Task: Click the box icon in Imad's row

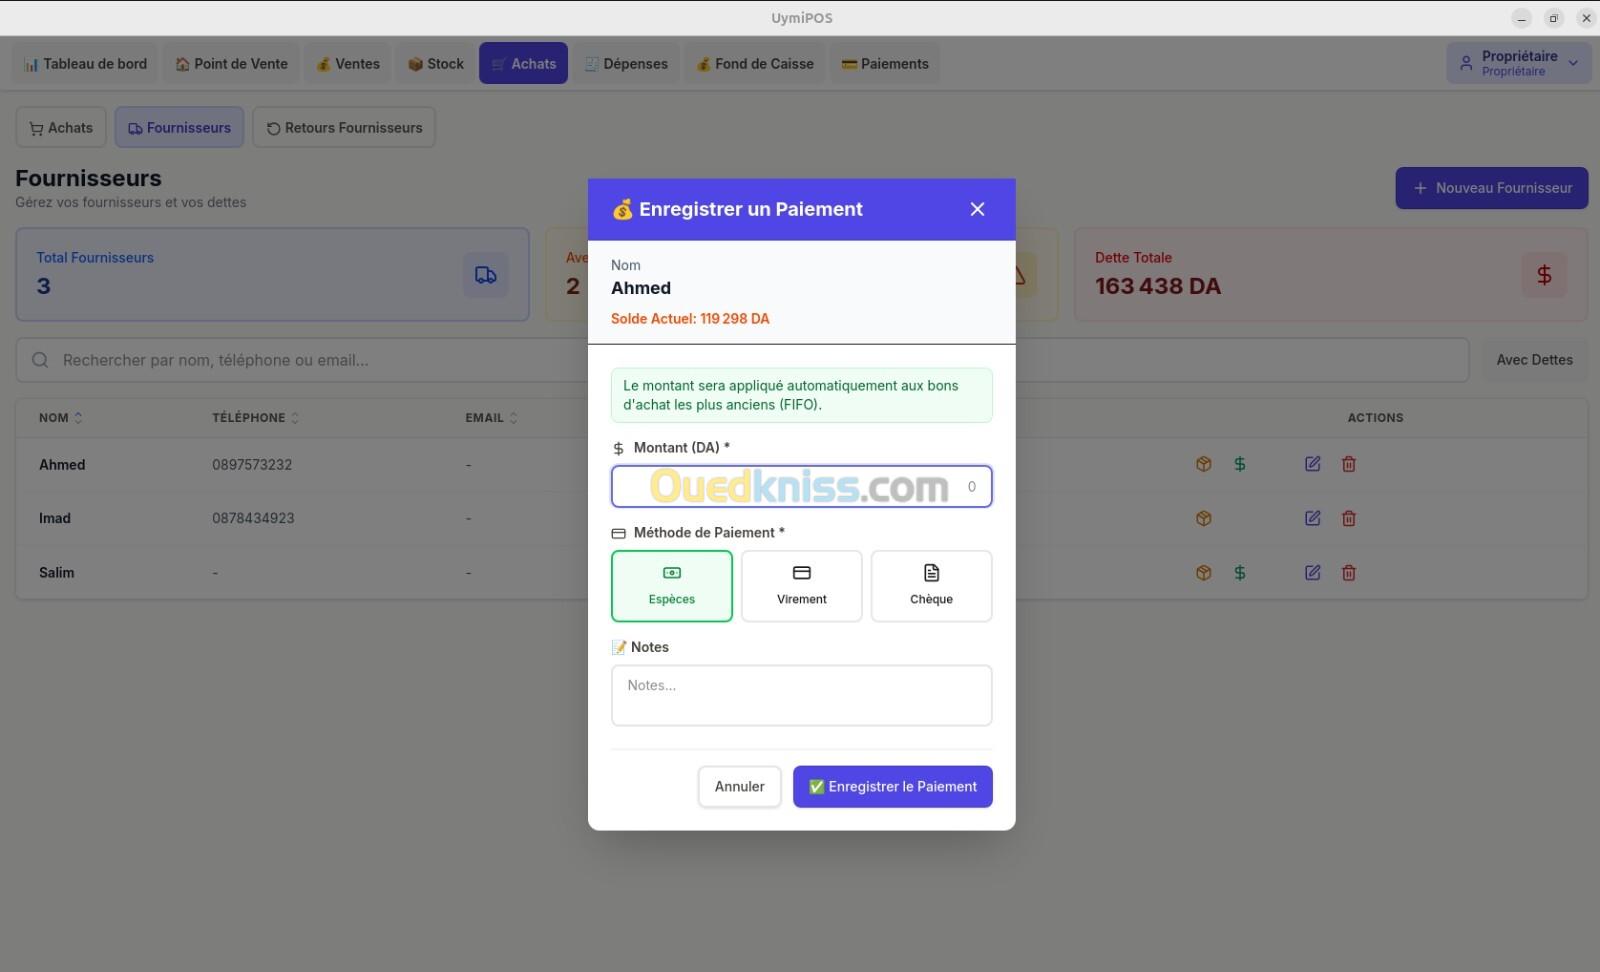Action: [x=1204, y=518]
